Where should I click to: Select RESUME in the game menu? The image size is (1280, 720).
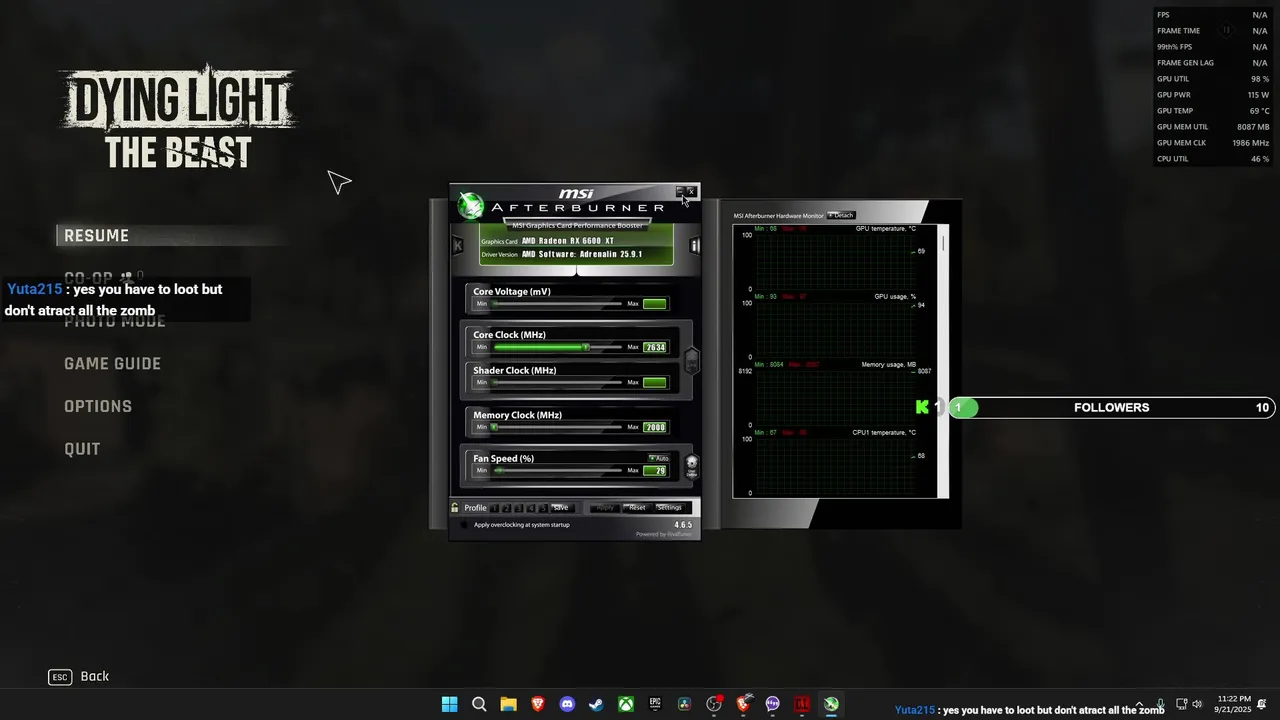(x=97, y=236)
